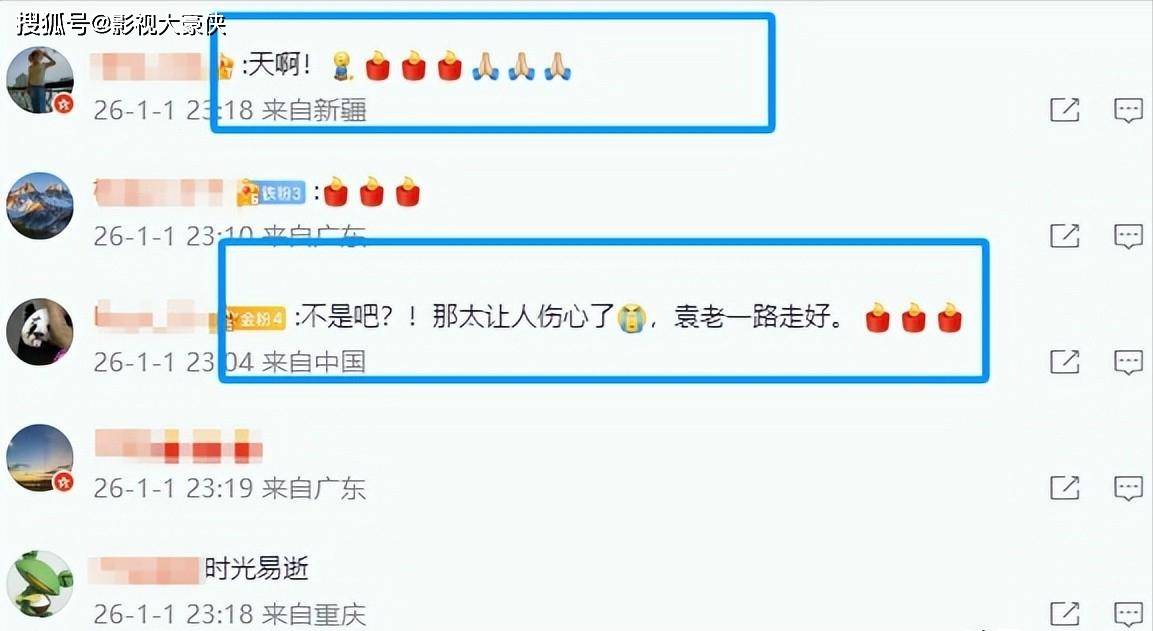Click the 铁粉3 fan badge
The width and height of the screenshot is (1153, 631).
click(x=271, y=193)
